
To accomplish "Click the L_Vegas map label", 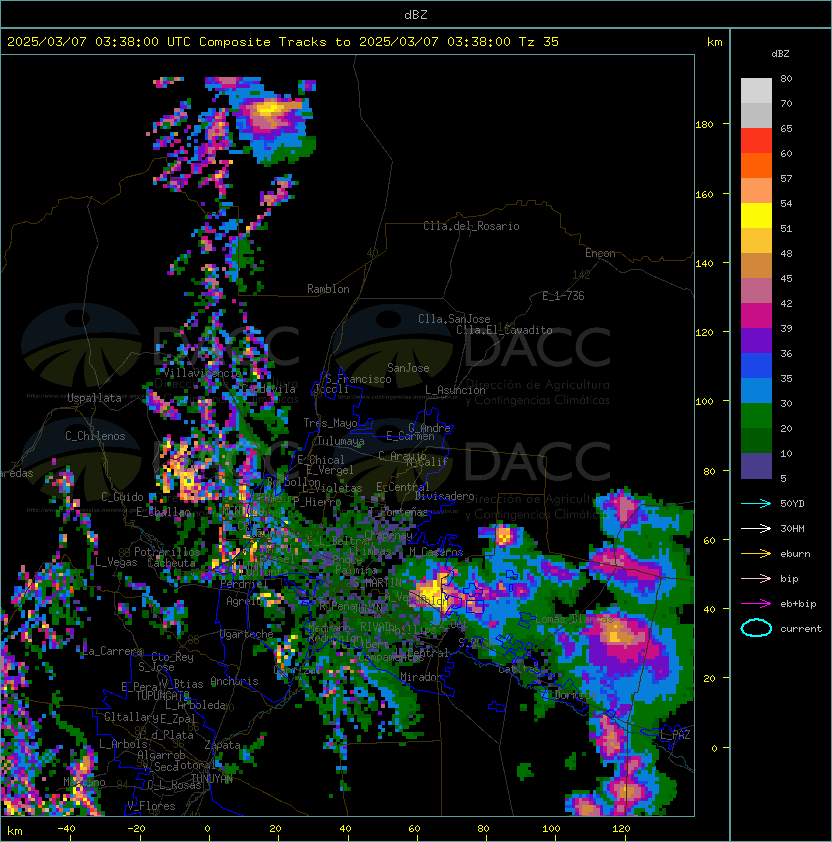I will 116,562.
